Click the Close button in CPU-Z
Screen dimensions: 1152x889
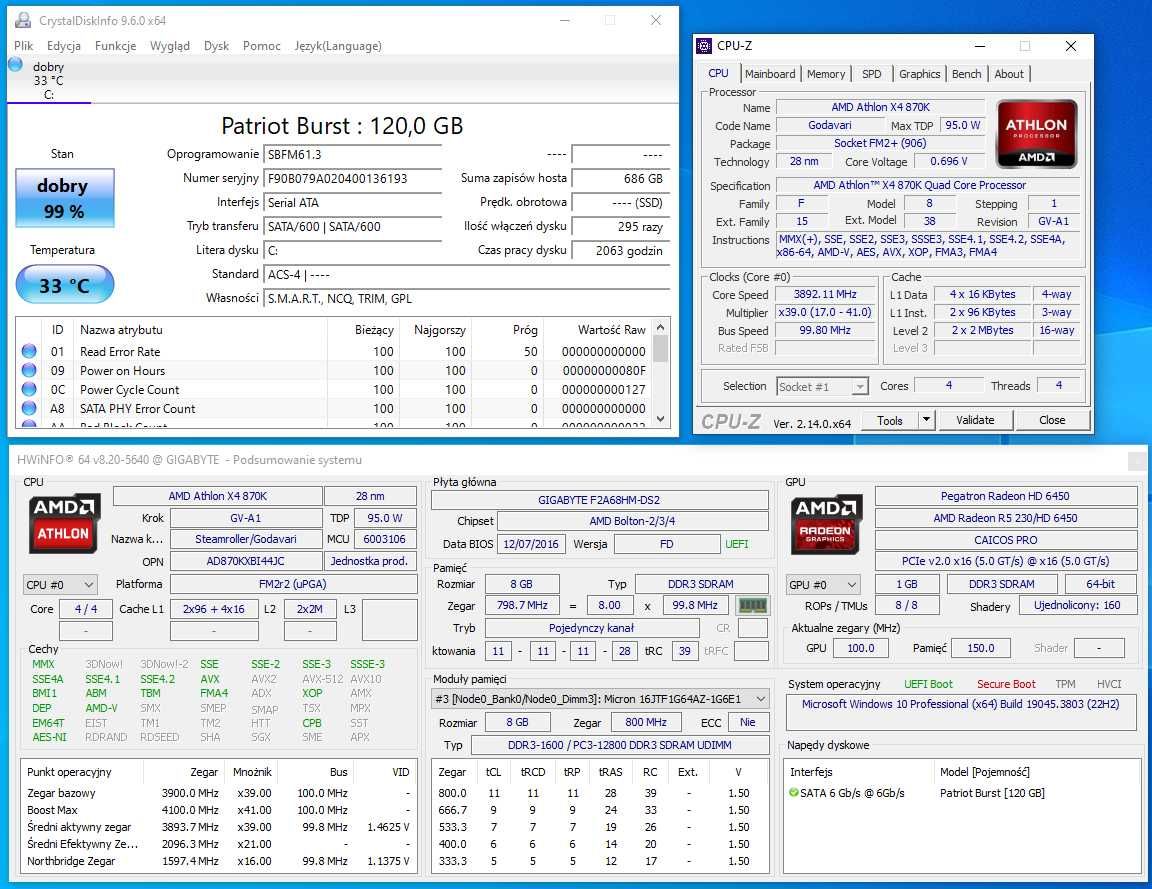pyautogui.click(x=1052, y=420)
